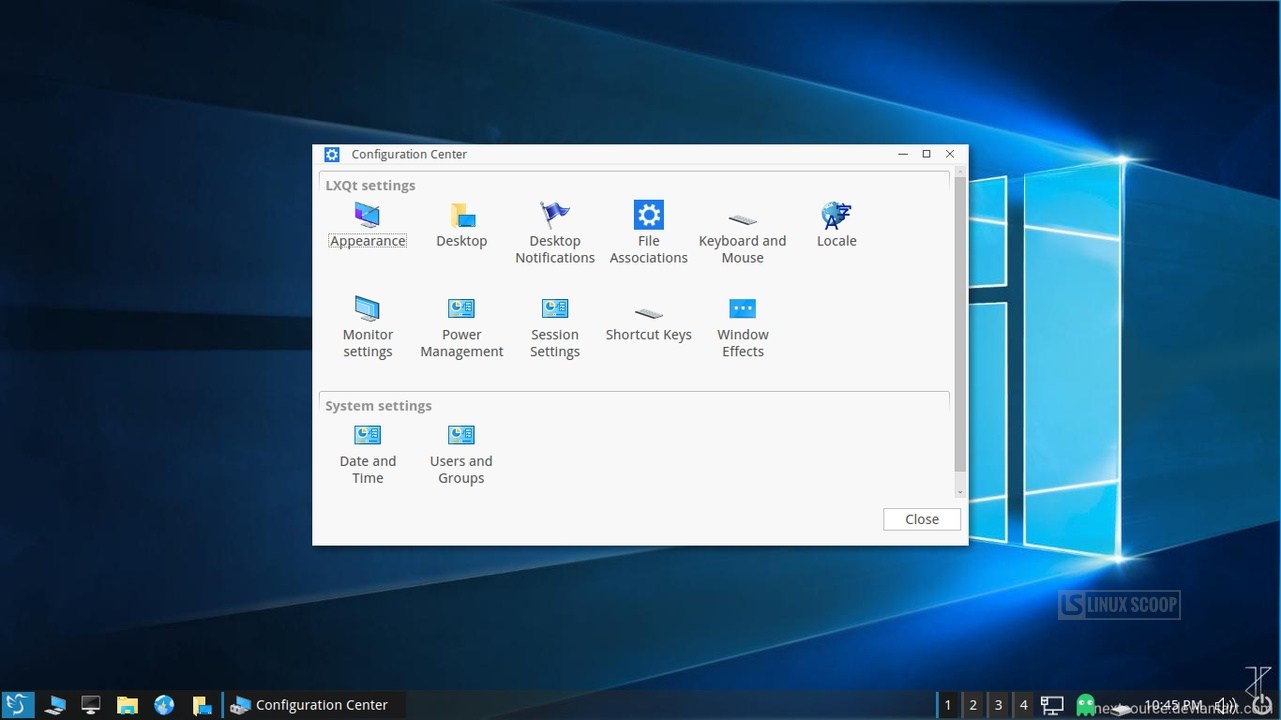Minimize the Configuration Center window
Screen dimensions: 1281x720
coord(903,154)
